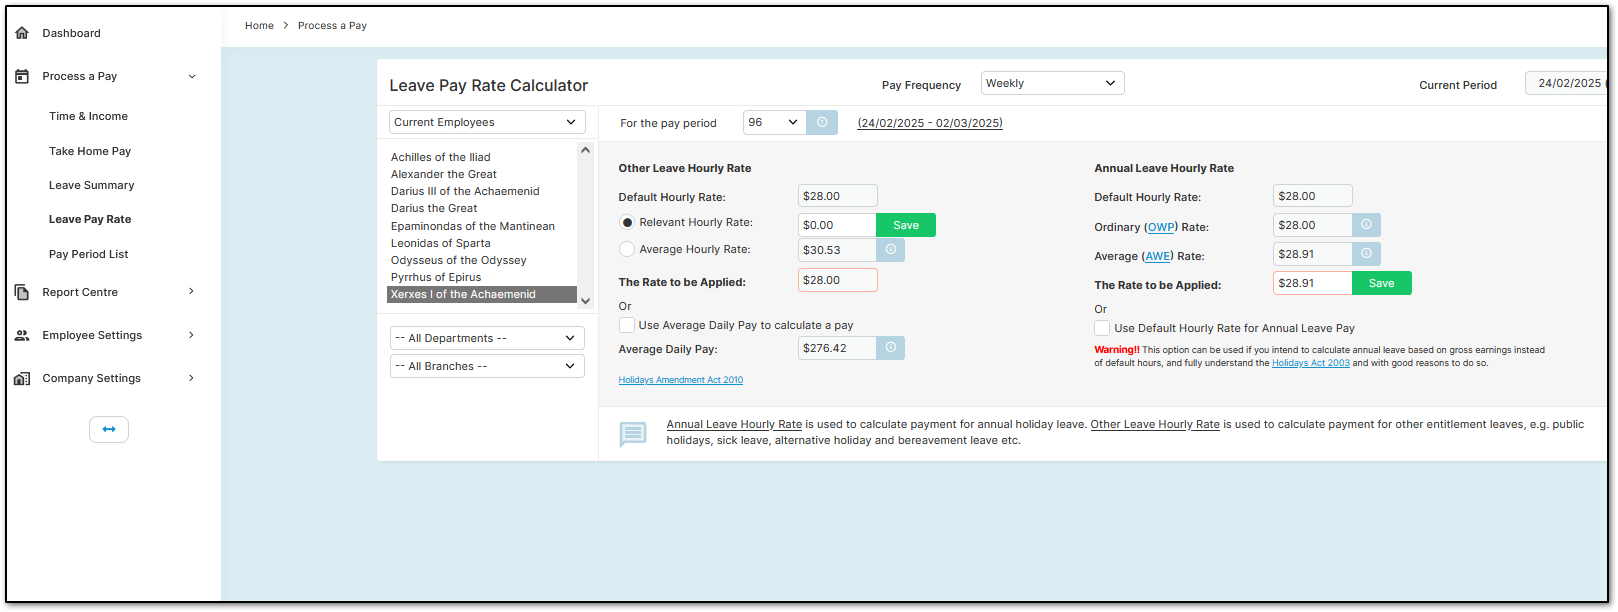This screenshot has height=612, width=1618.
Task: Go to Dashboard in sidebar
Action: (x=71, y=33)
